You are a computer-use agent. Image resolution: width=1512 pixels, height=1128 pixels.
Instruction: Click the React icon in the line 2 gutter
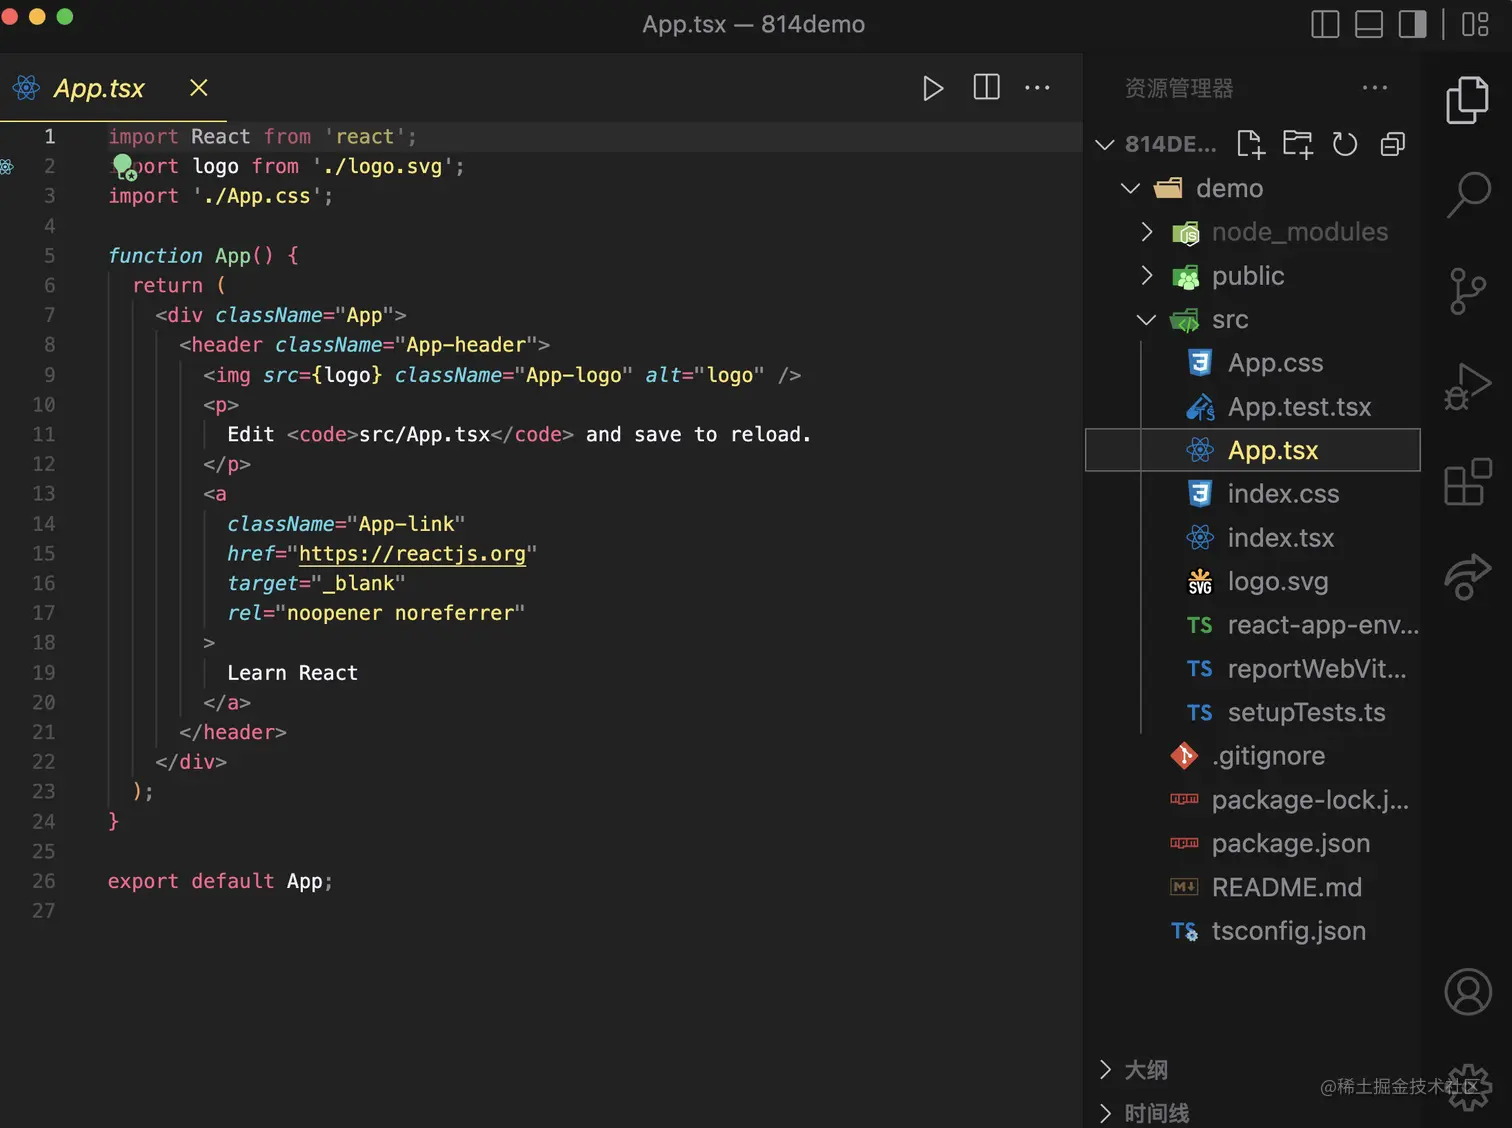click(x=7, y=167)
